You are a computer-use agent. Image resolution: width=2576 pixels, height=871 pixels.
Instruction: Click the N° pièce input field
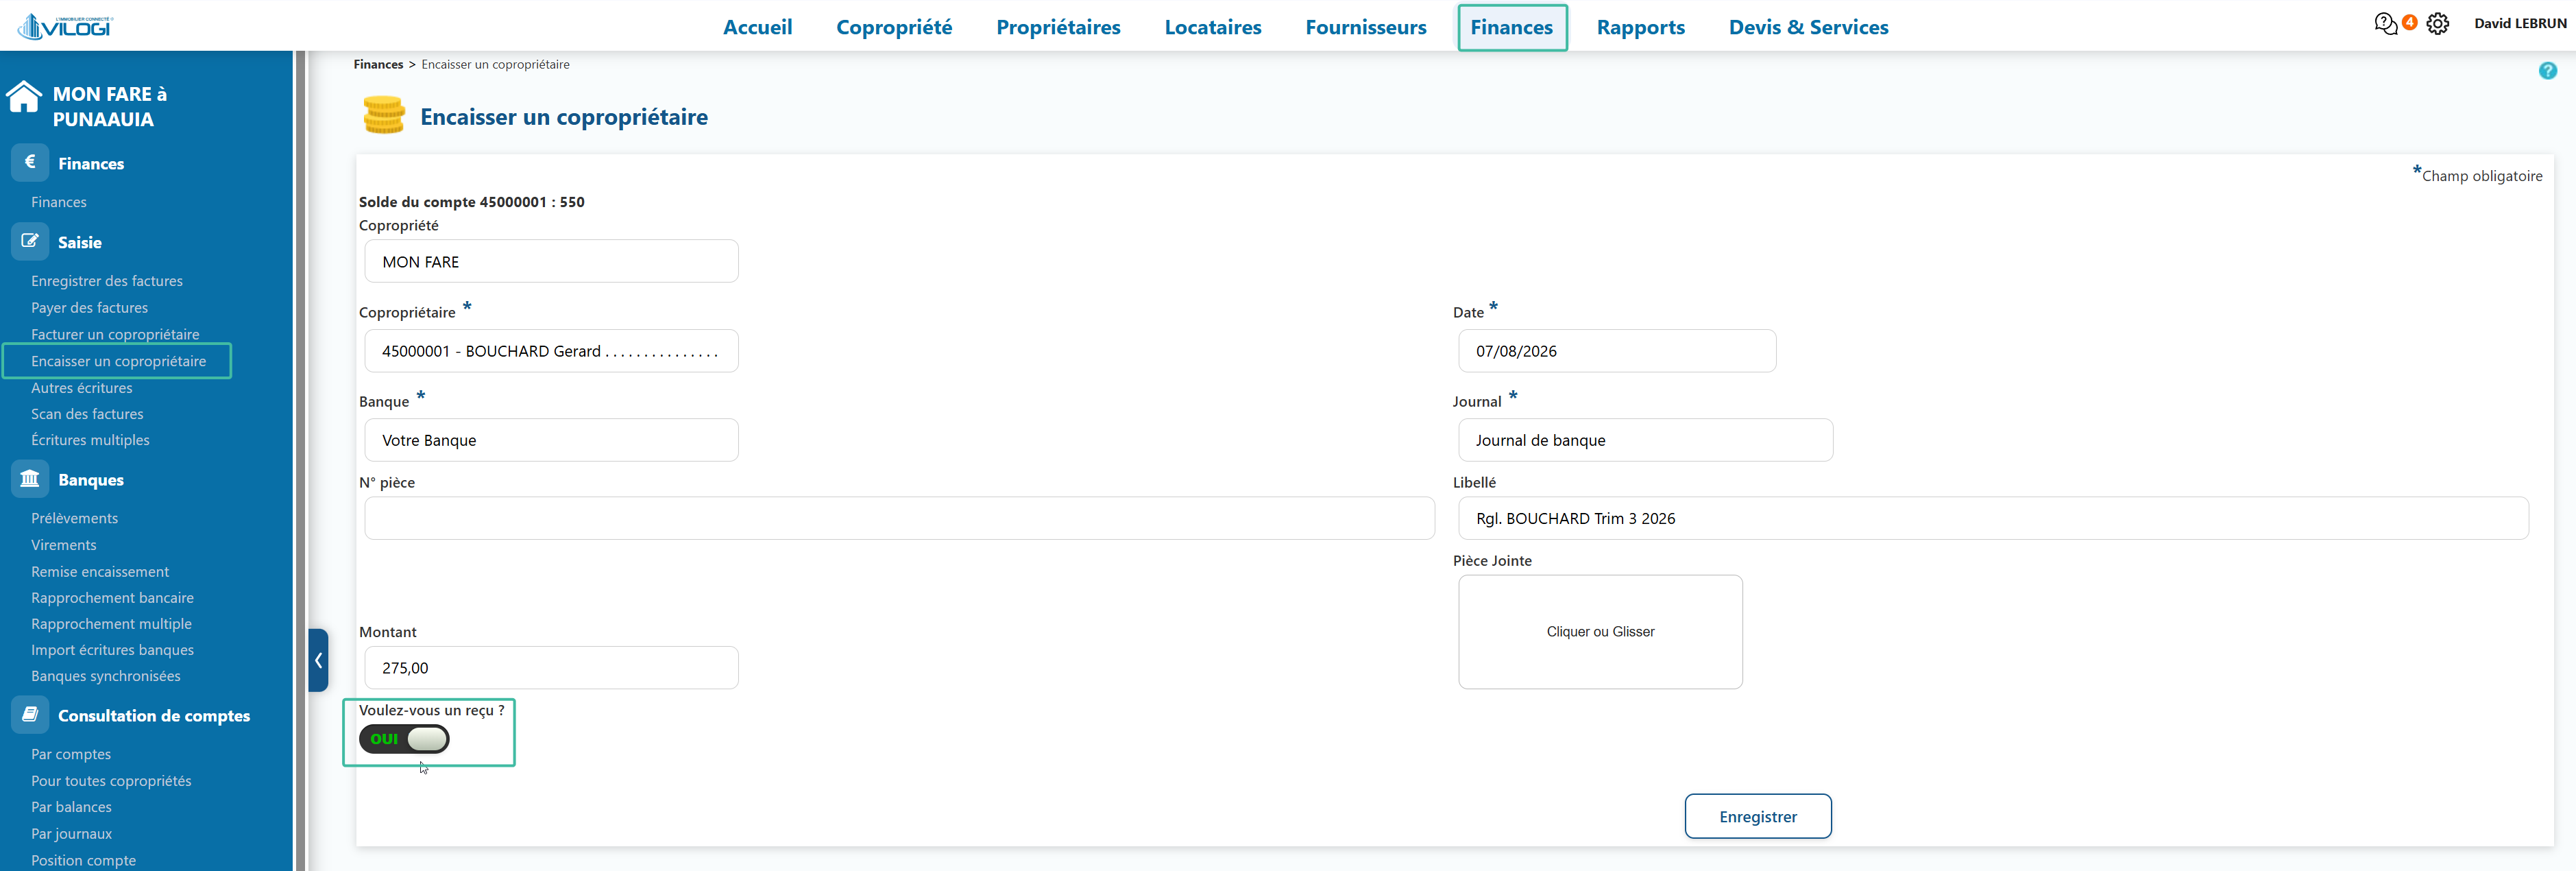point(899,518)
